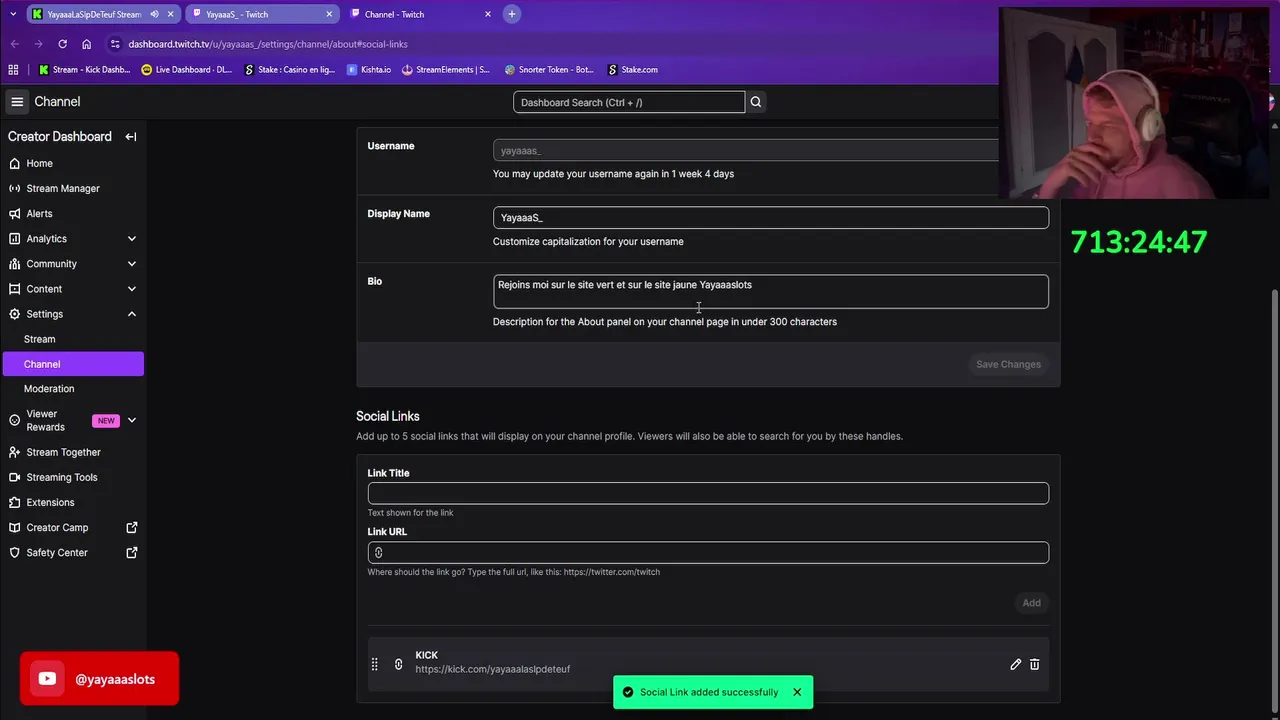Close the Channel - Twitch tab
Image resolution: width=1280 pixels, height=720 pixels.
pyautogui.click(x=488, y=14)
